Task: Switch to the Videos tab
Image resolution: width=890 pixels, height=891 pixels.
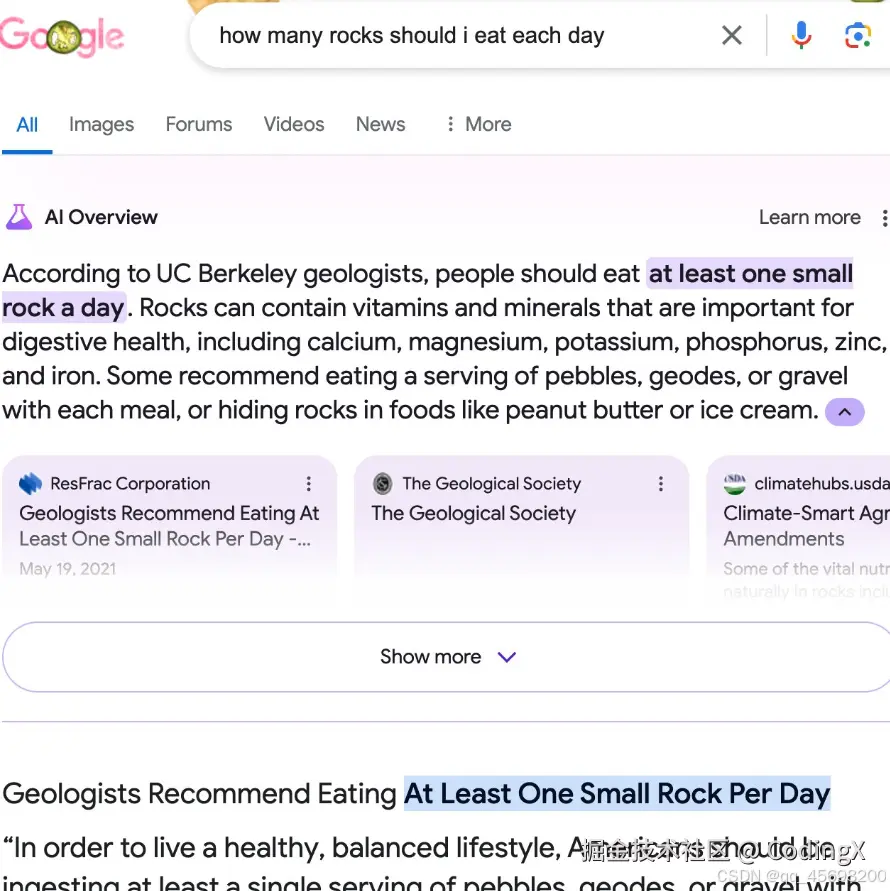Action: [294, 124]
